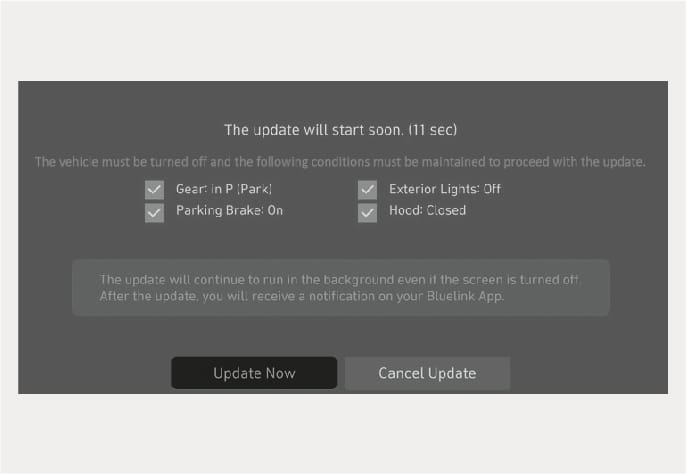Toggle the Parking Brake On checkbox

[154, 213]
